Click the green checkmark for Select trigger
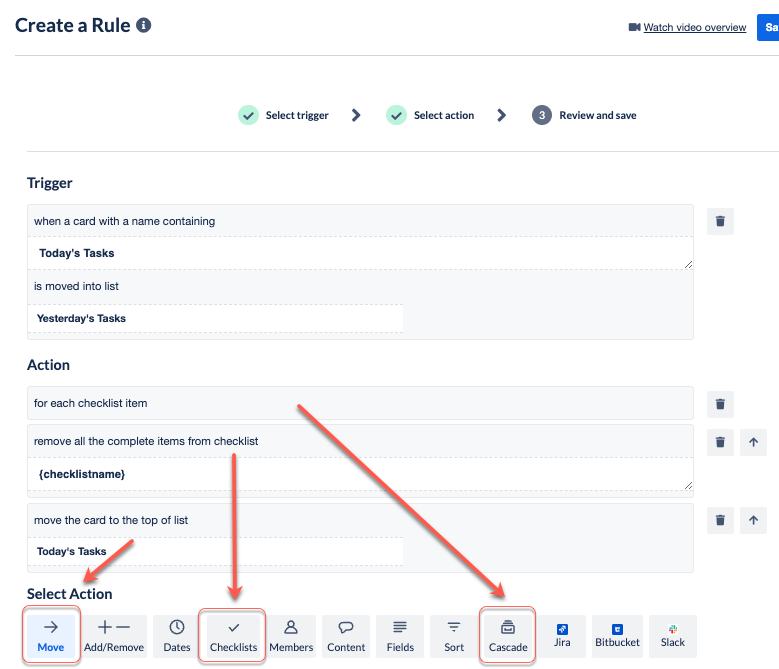The height and width of the screenshot is (669, 779). (248, 115)
